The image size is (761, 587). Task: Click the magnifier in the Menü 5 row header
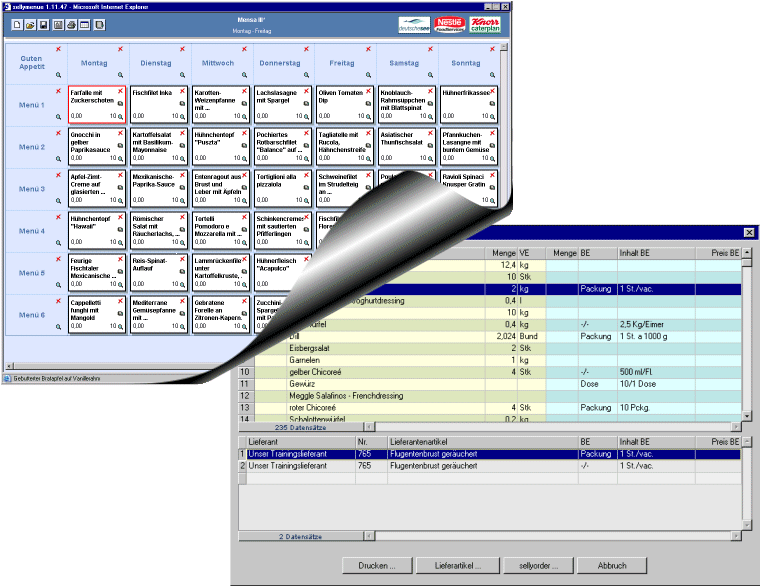(x=58, y=285)
